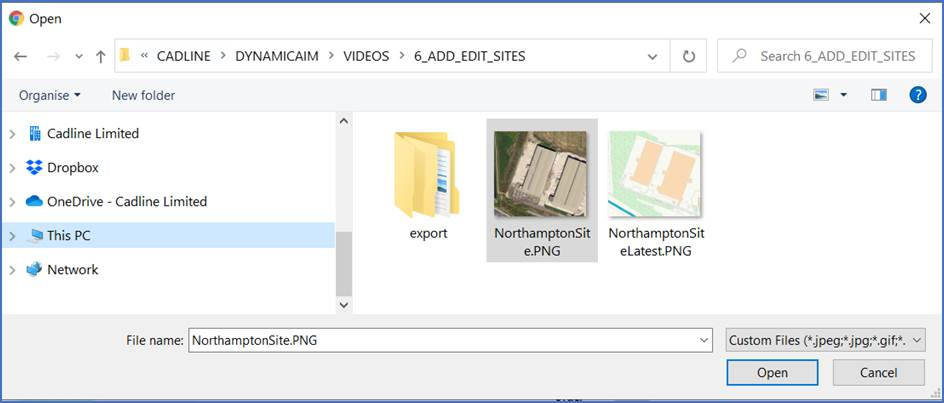This screenshot has width=944, height=403.
Task: Close the Open dialog window
Action: coord(925,19)
